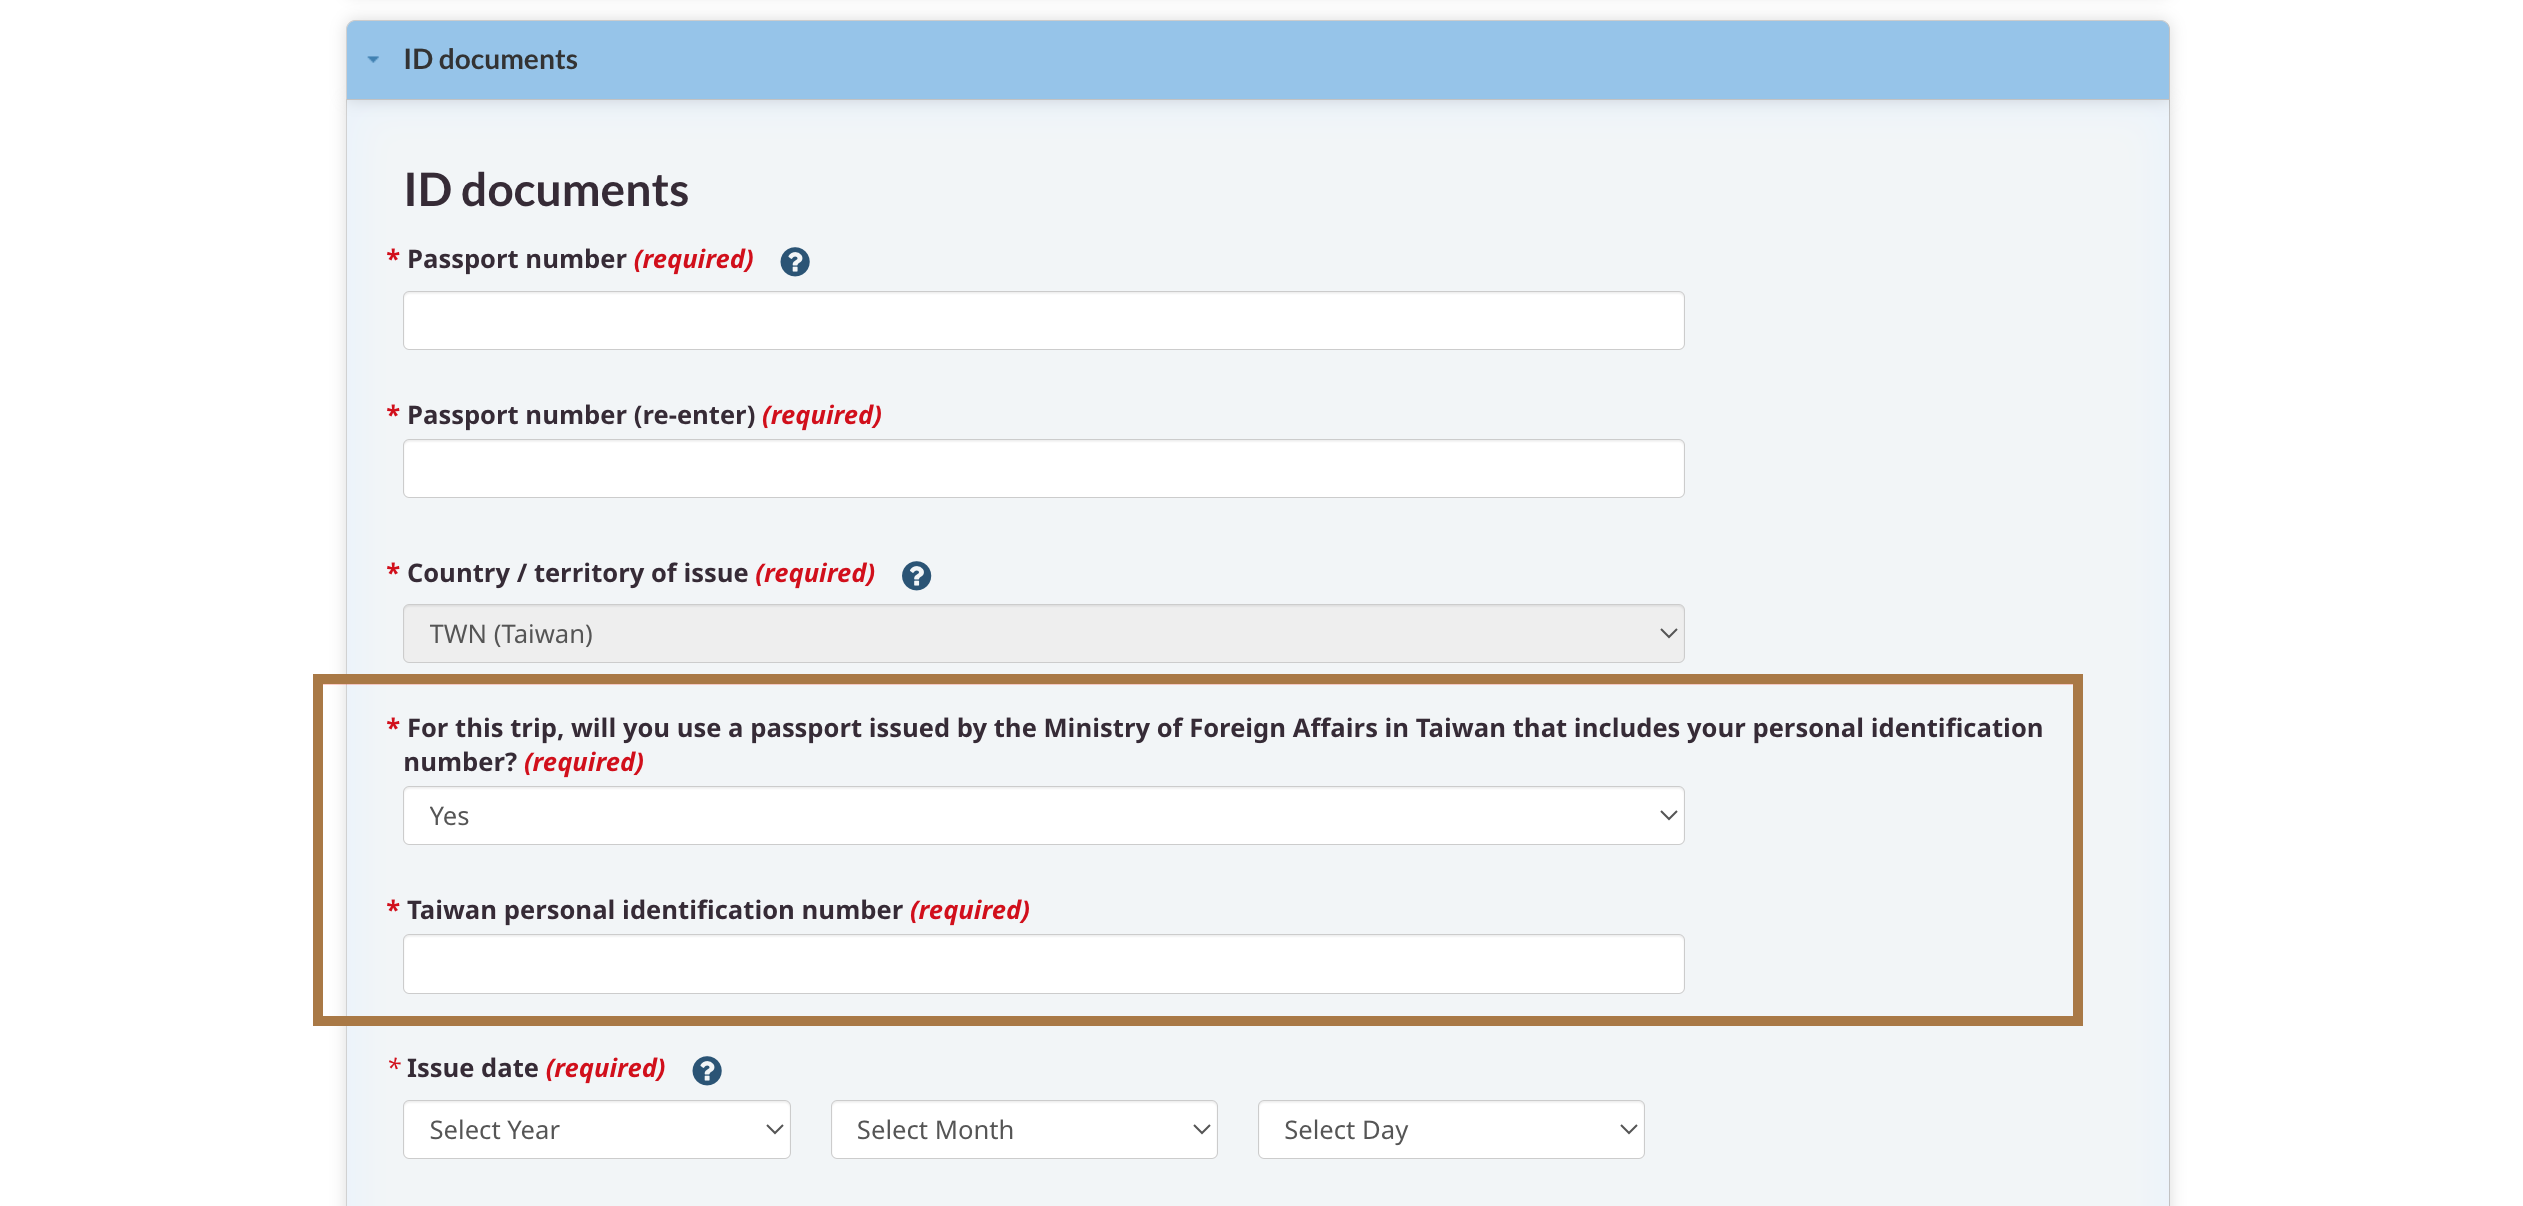Open help for Country / territory of issue
The width and height of the screenshot is (2523, 1206).
click(916, 575)
